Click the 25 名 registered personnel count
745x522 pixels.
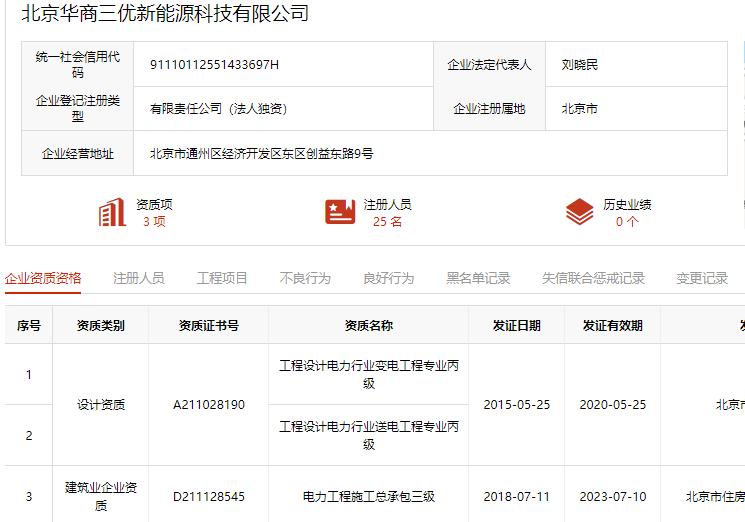click(387, 221)
